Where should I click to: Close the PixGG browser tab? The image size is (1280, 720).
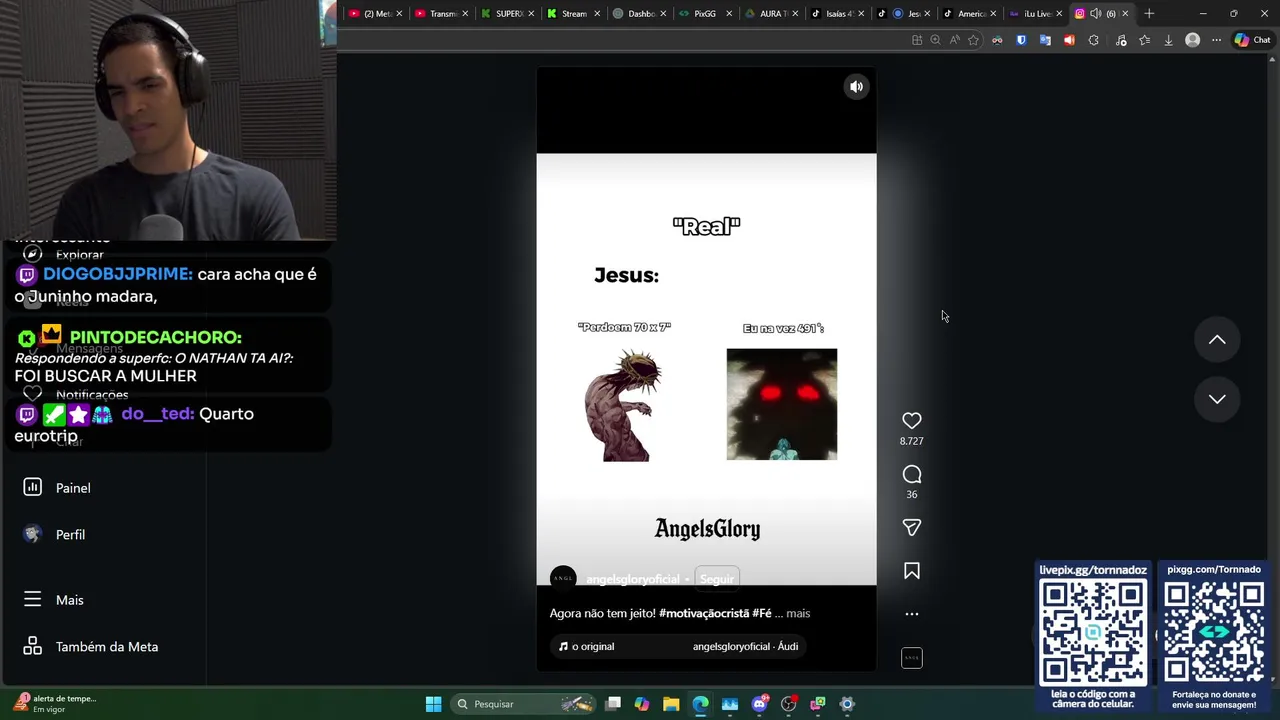[x=729, y=13]
